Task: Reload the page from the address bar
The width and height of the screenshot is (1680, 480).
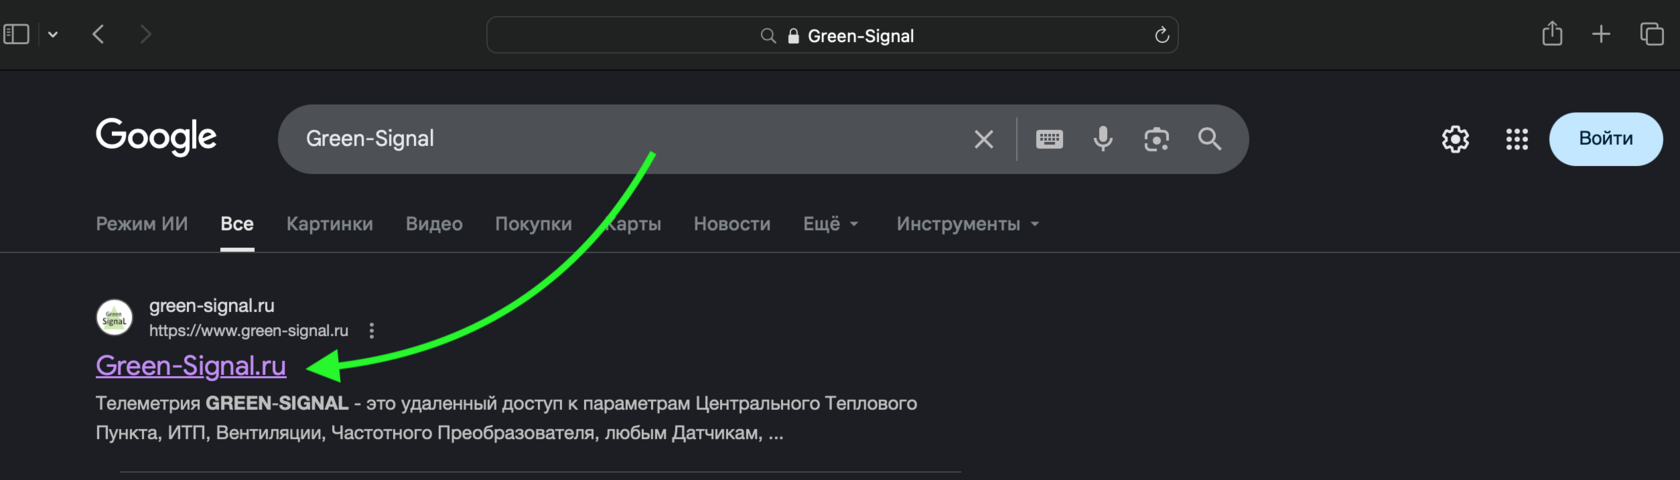Action: coord(1162,35)
